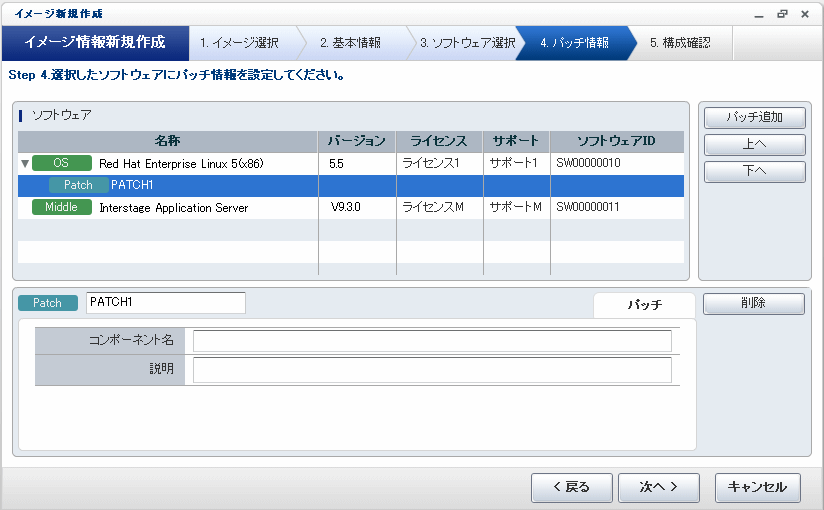Go to step 5. 構成確認

pos(680,43)
